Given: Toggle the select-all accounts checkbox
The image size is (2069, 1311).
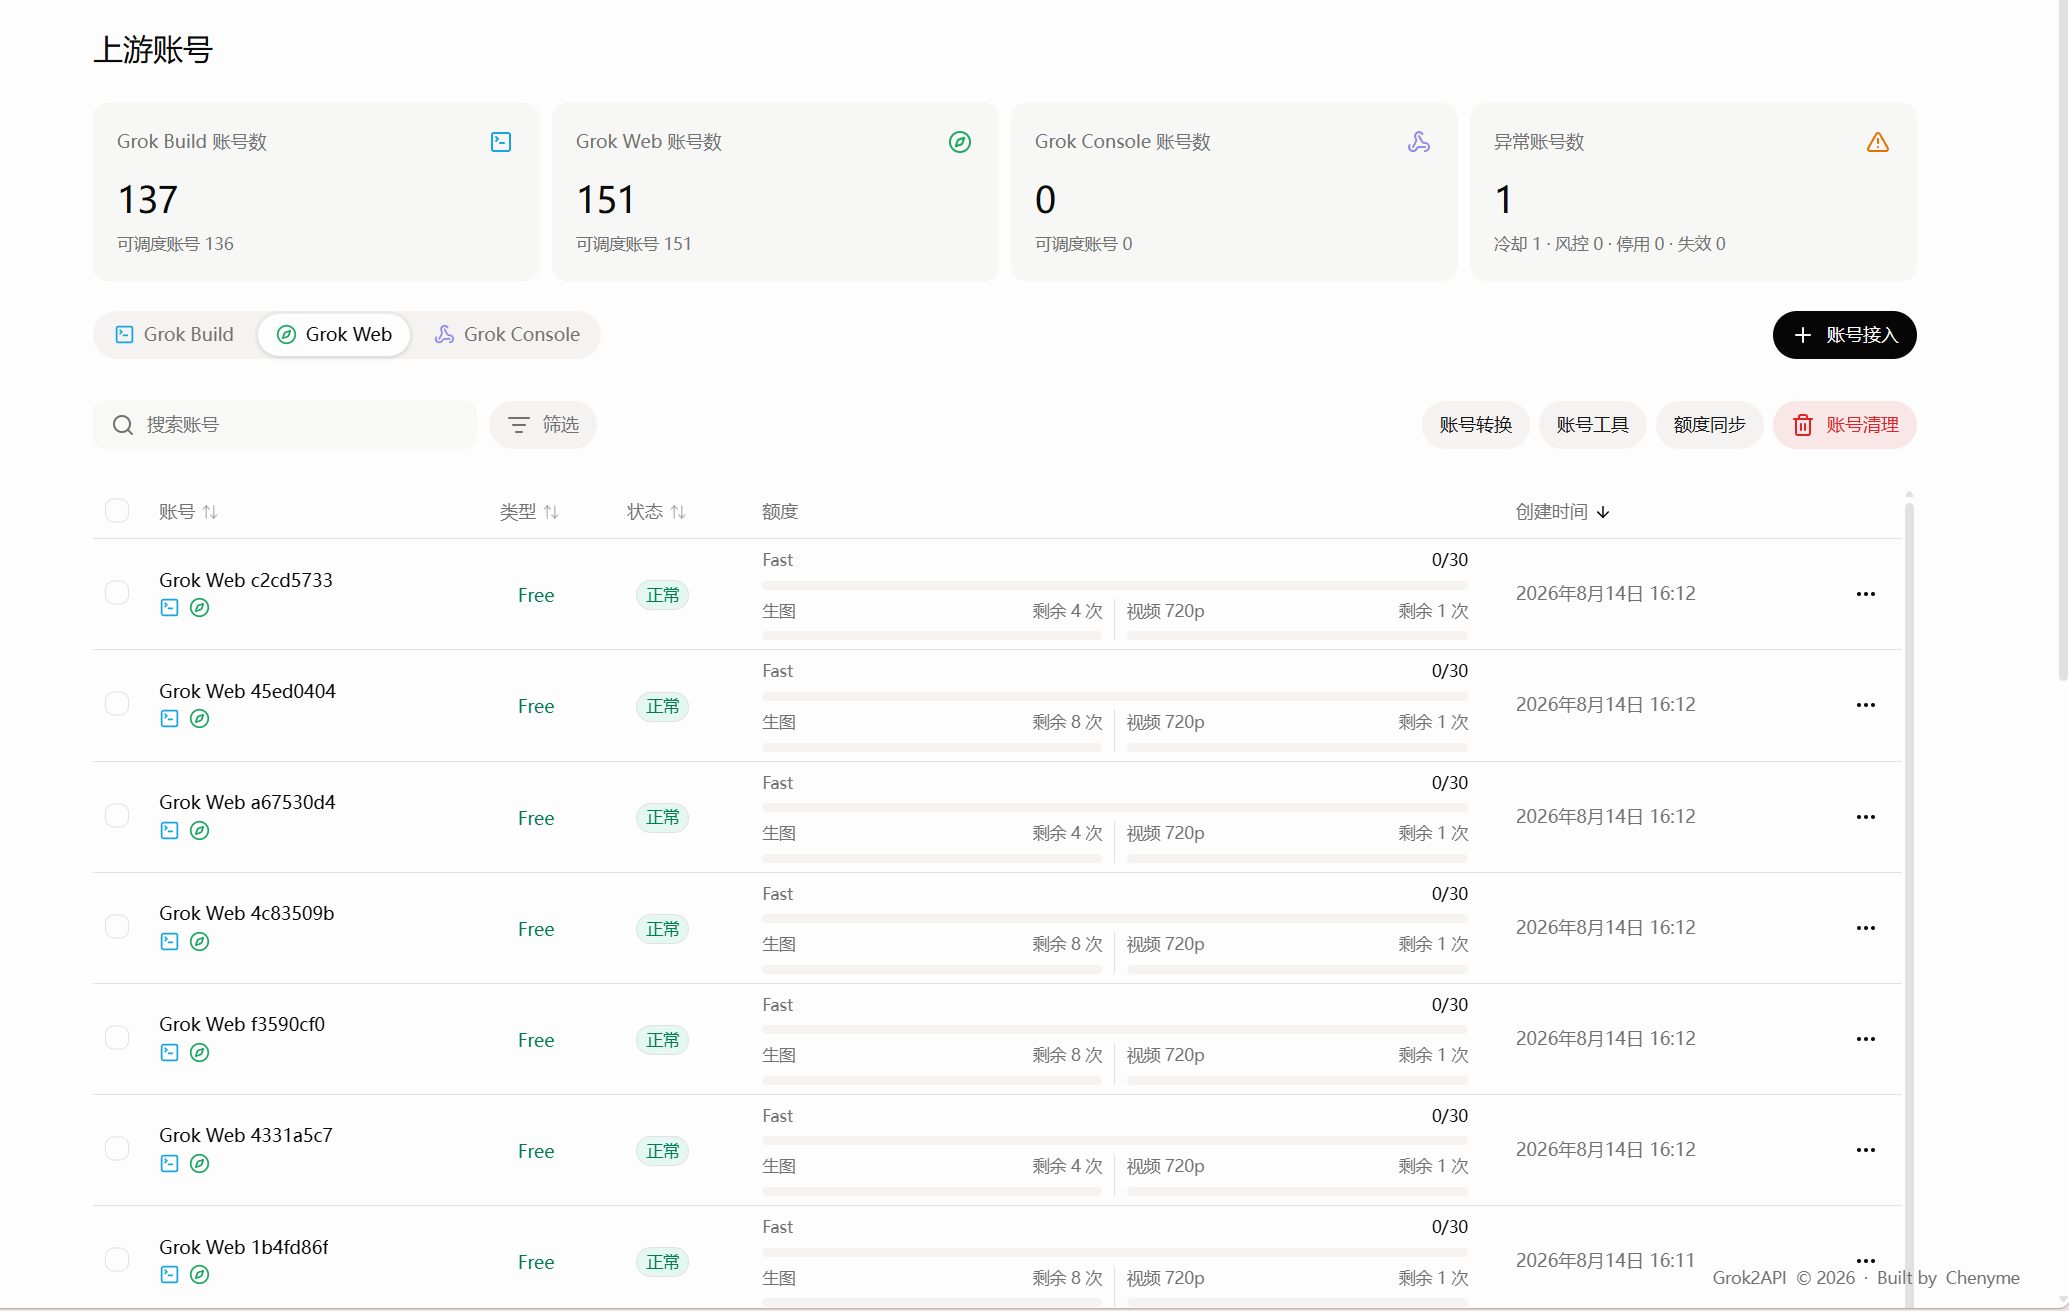Looking at the screenshot, I should click(x=117, y=511).
